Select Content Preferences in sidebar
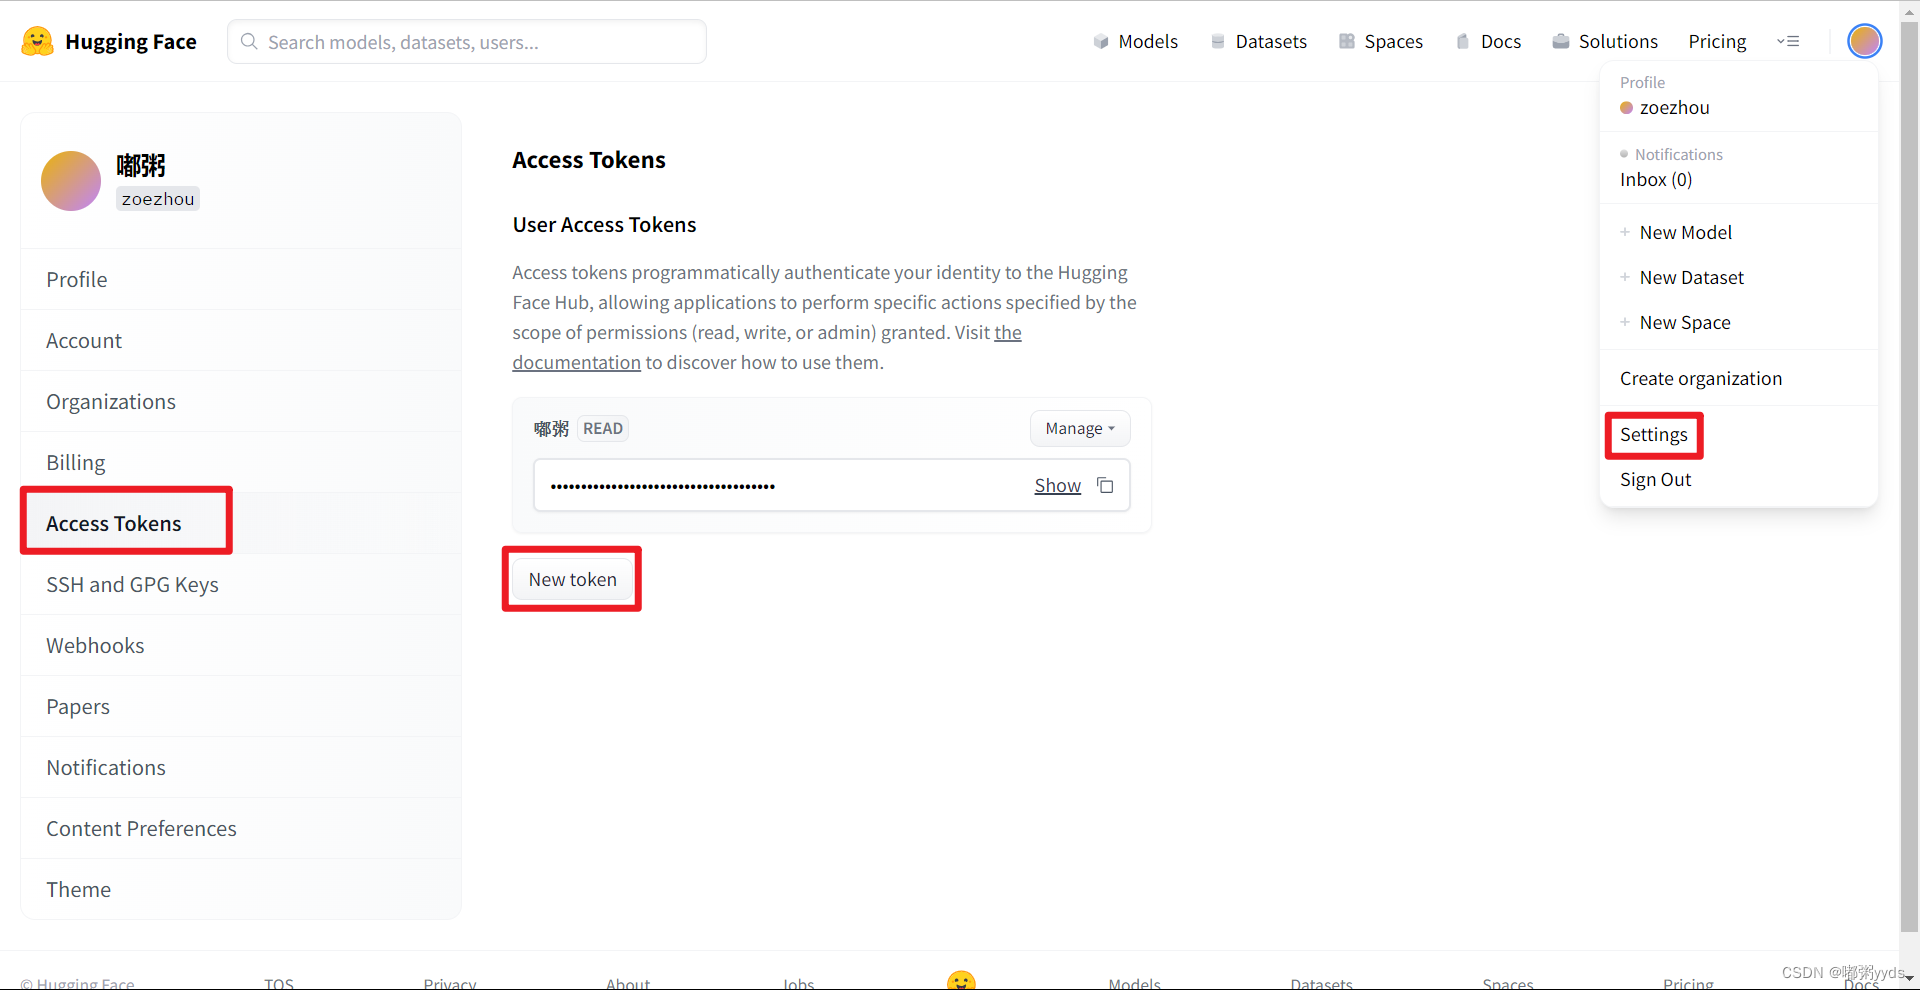 click(x=241, y=828)
